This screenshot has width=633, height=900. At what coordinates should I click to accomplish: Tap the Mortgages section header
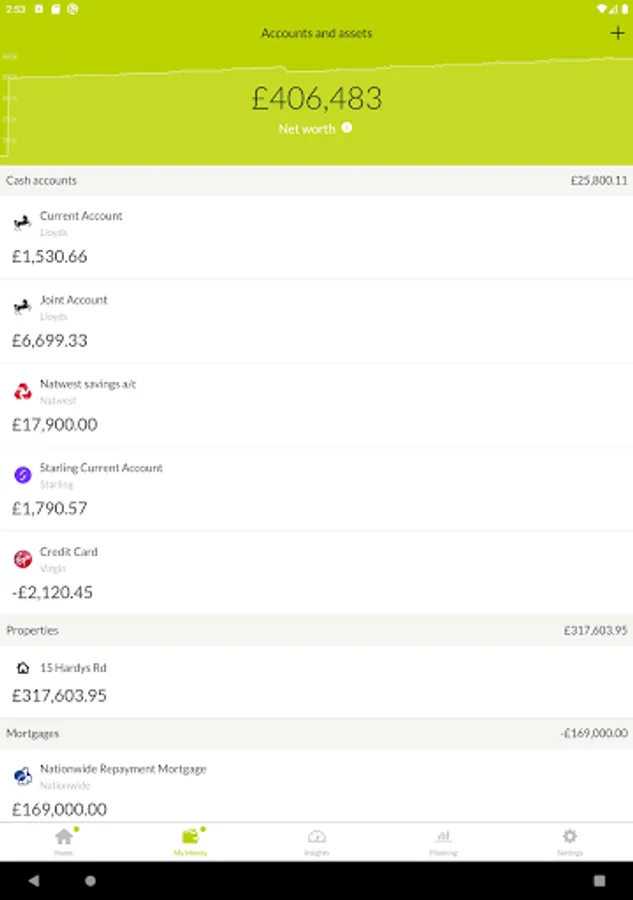point(316,734)
